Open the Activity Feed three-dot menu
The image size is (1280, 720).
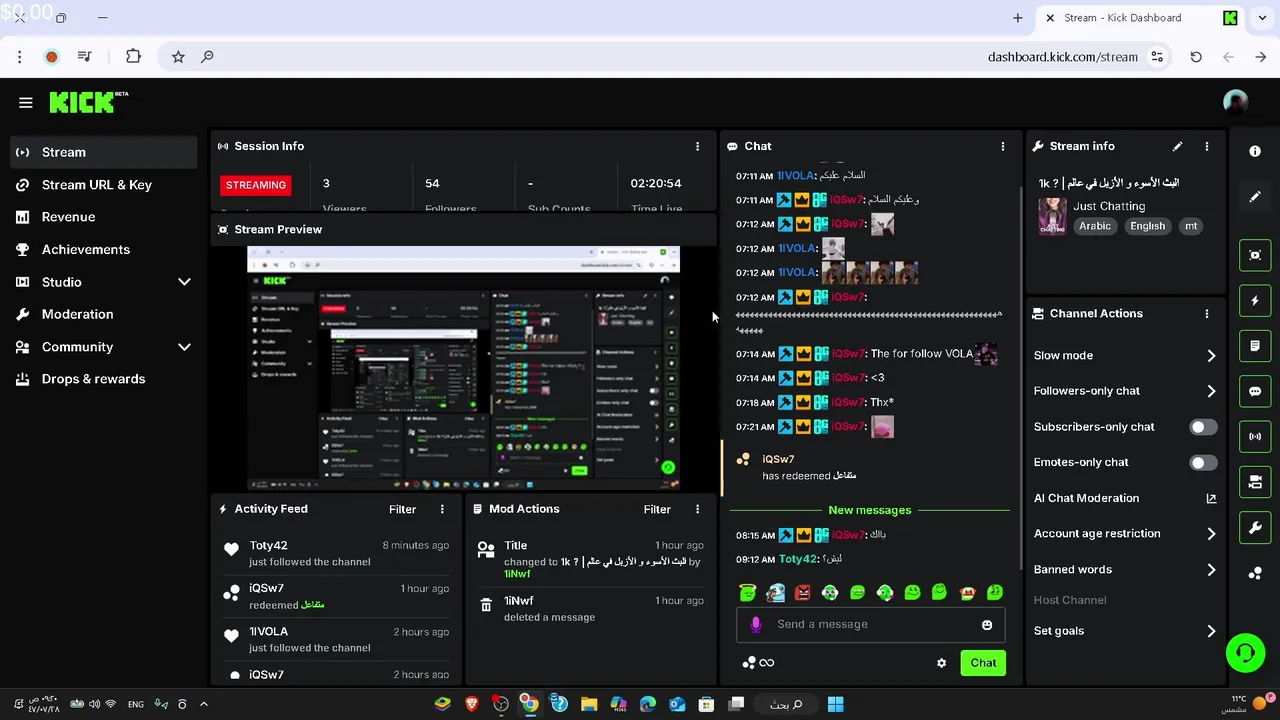point(442,509)
